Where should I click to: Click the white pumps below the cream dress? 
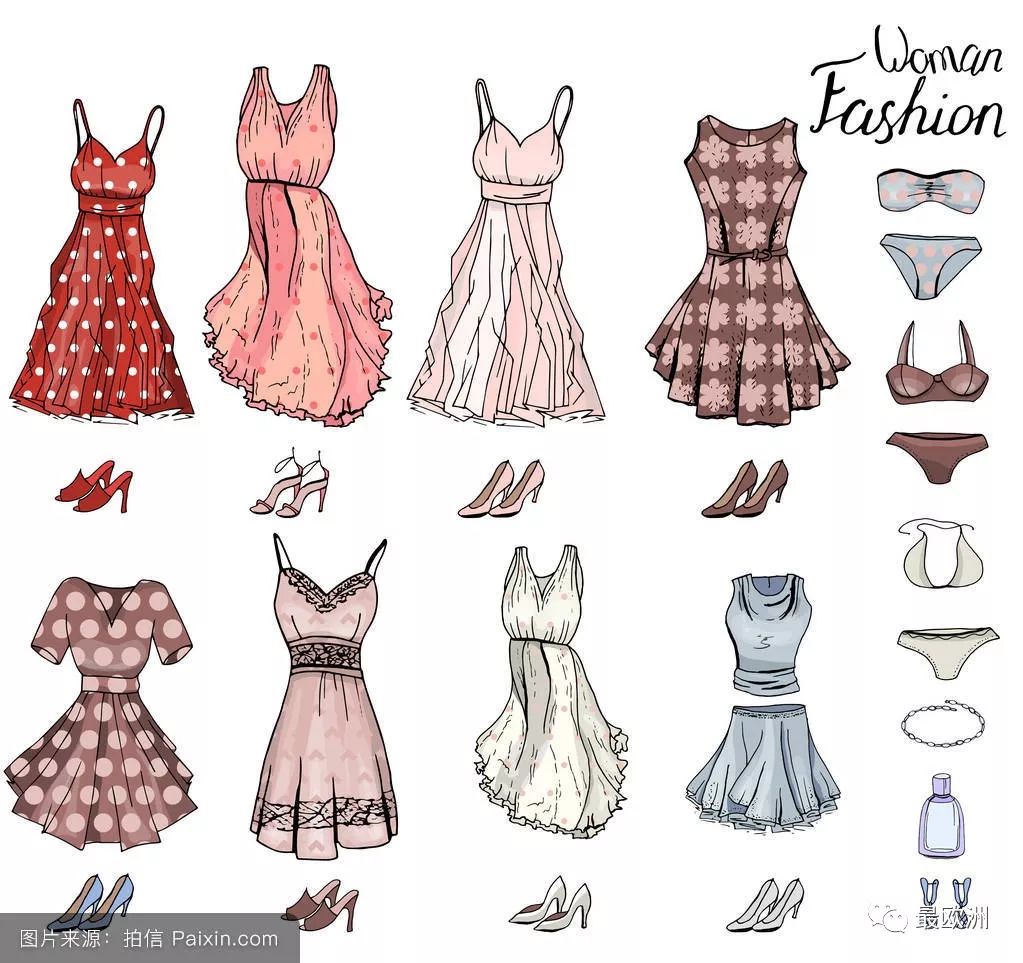[550, 904]
